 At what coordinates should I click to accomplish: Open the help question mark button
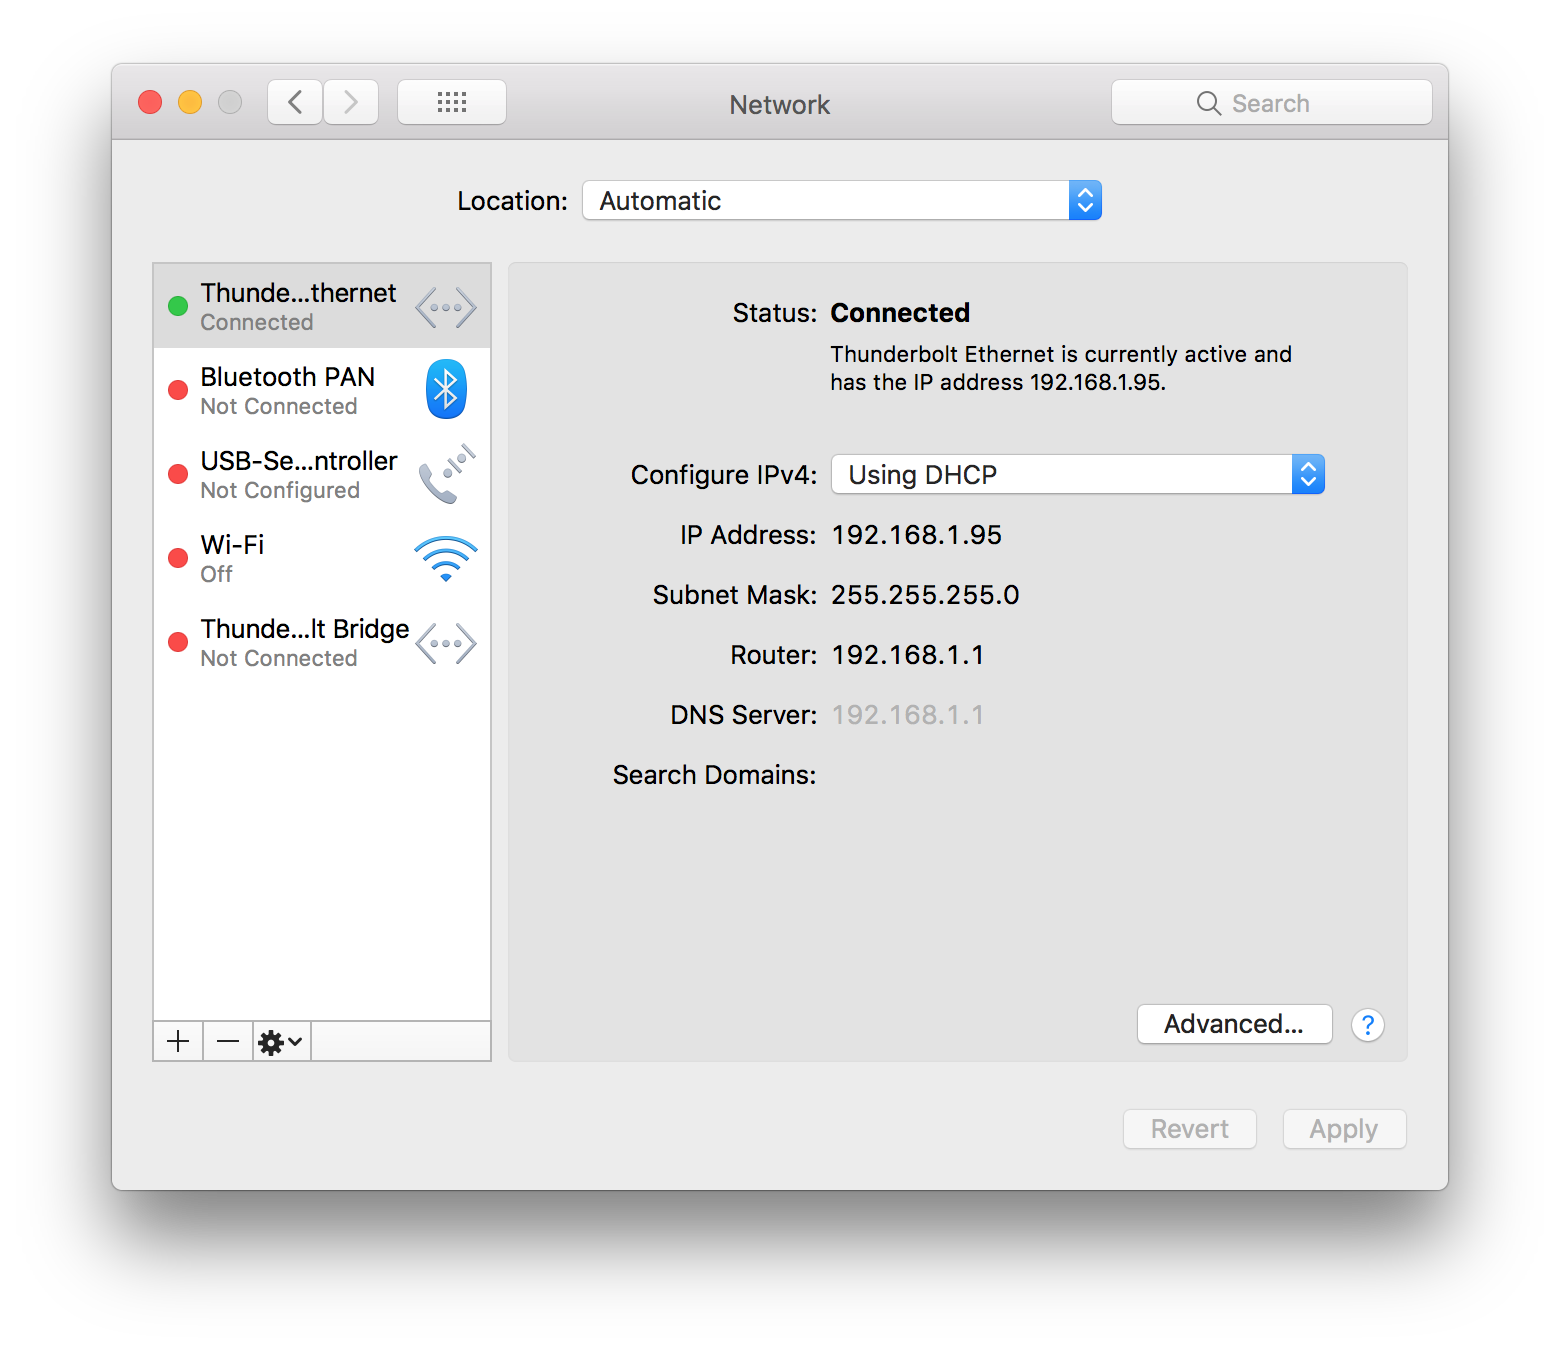click(1367, 1025)
